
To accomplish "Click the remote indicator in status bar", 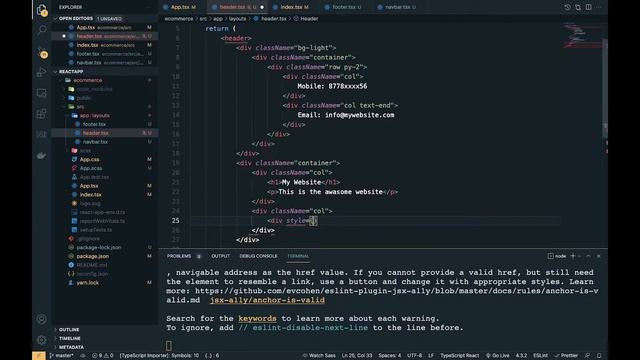I will coord(39,356).
